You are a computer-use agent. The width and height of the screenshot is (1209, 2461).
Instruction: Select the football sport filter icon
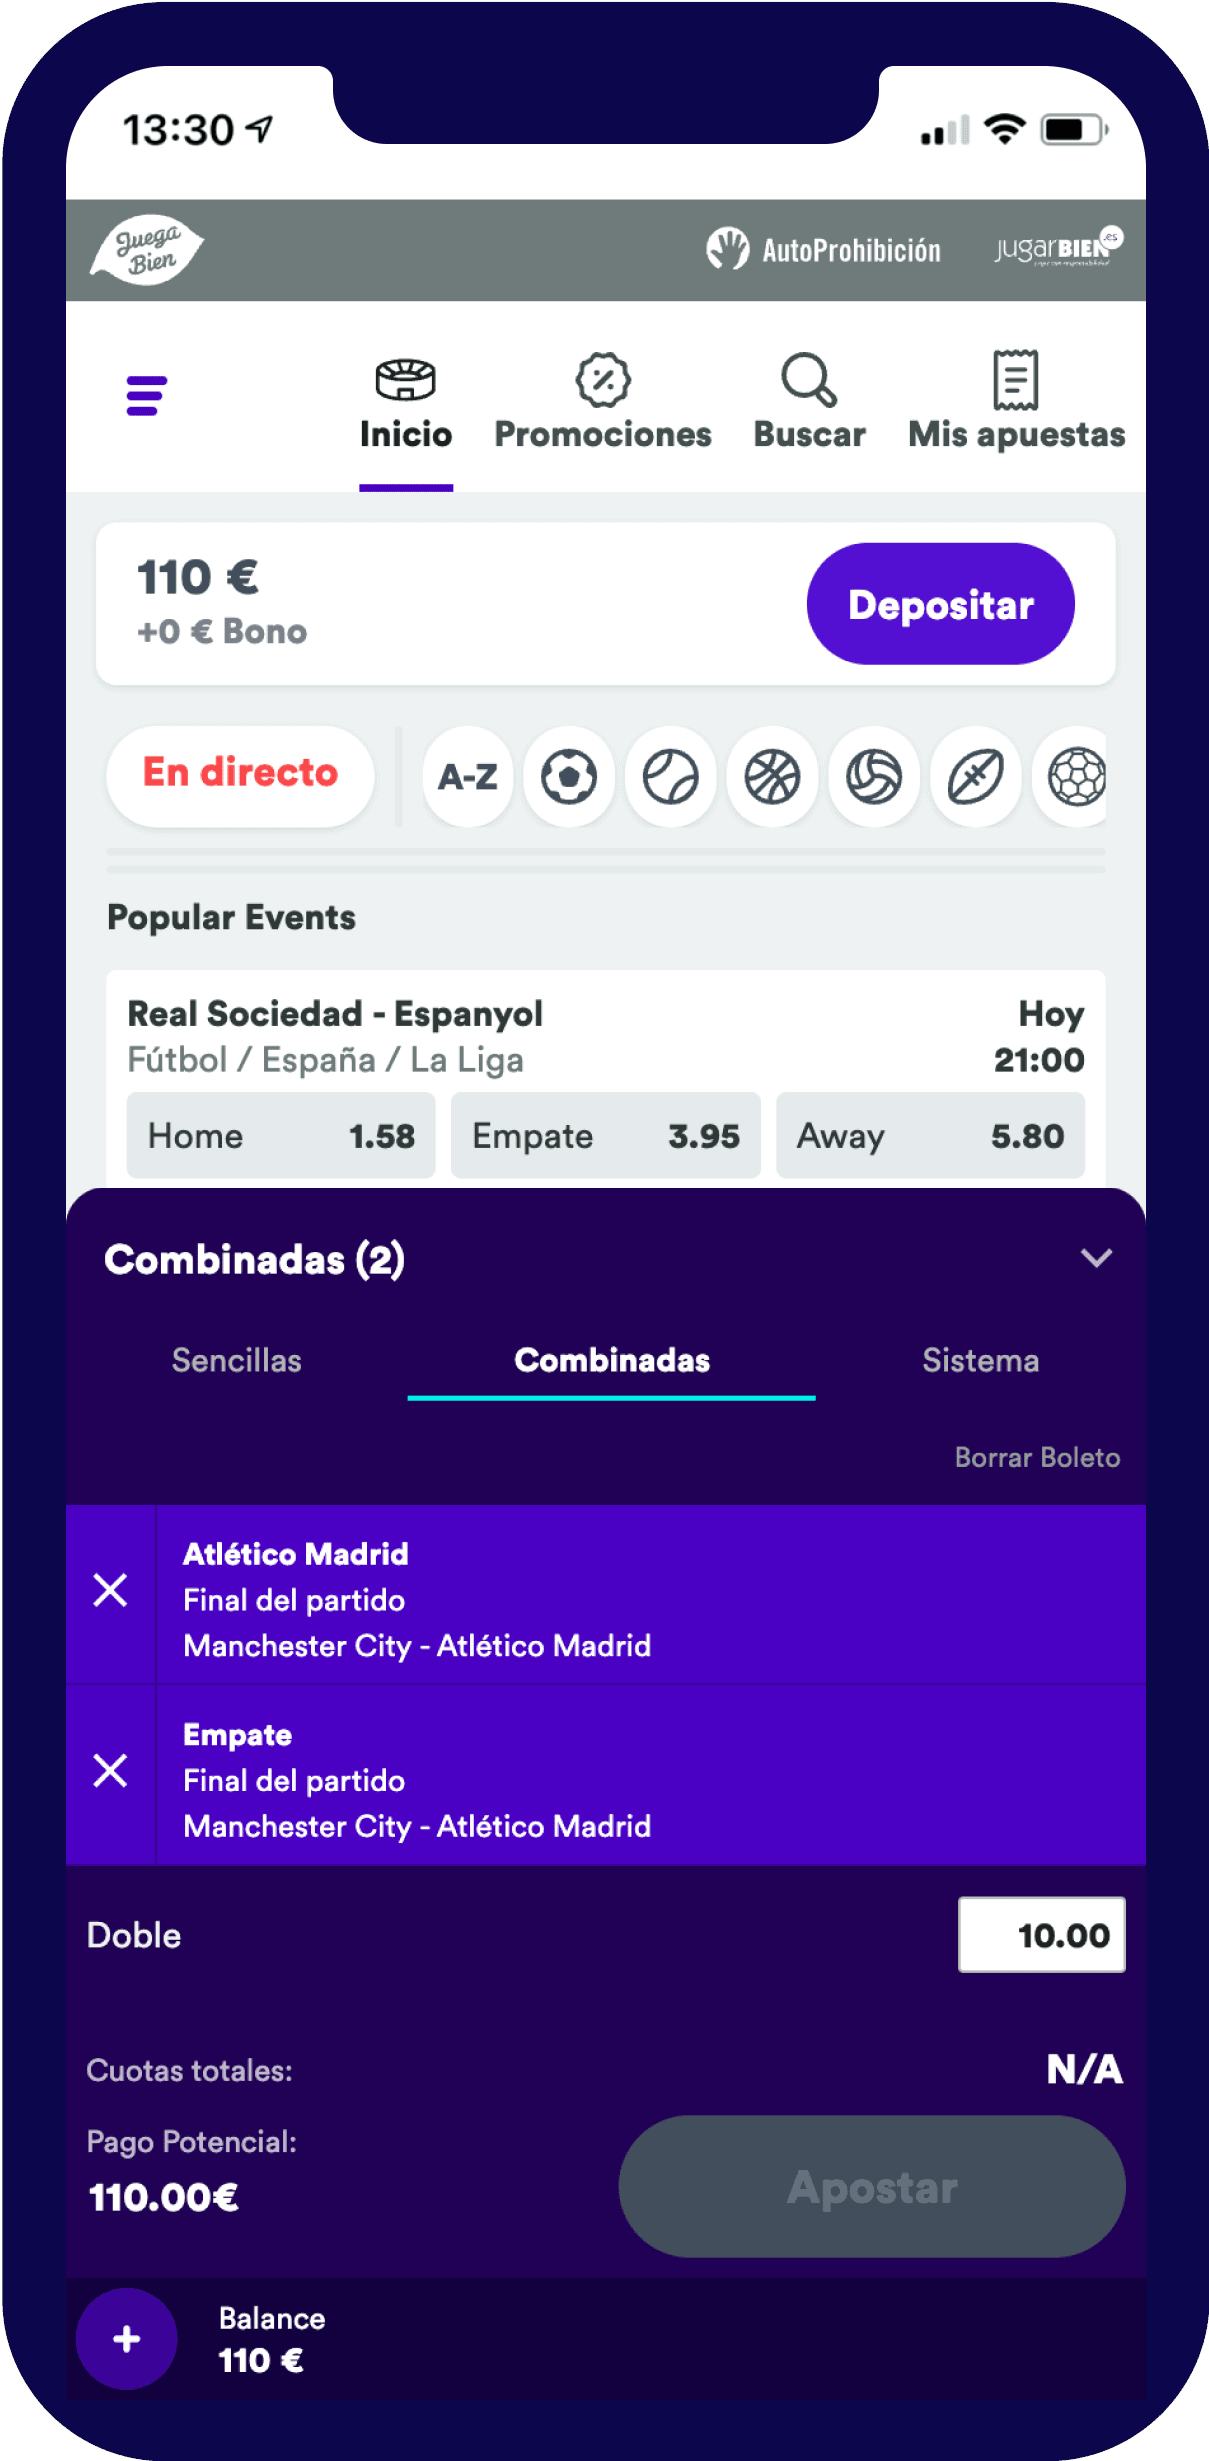point(568,777)
